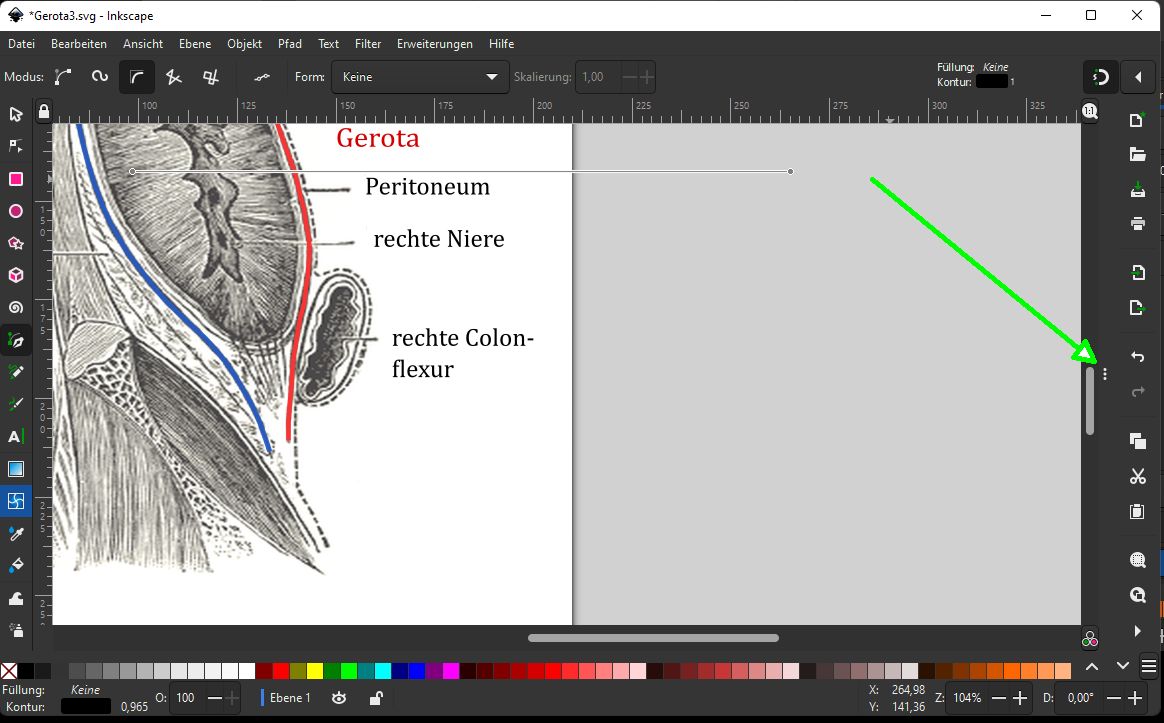This screenshot has width=1164, height=723.
Task: Toggle the snapping control icon
Action: tap(1101, 76)
